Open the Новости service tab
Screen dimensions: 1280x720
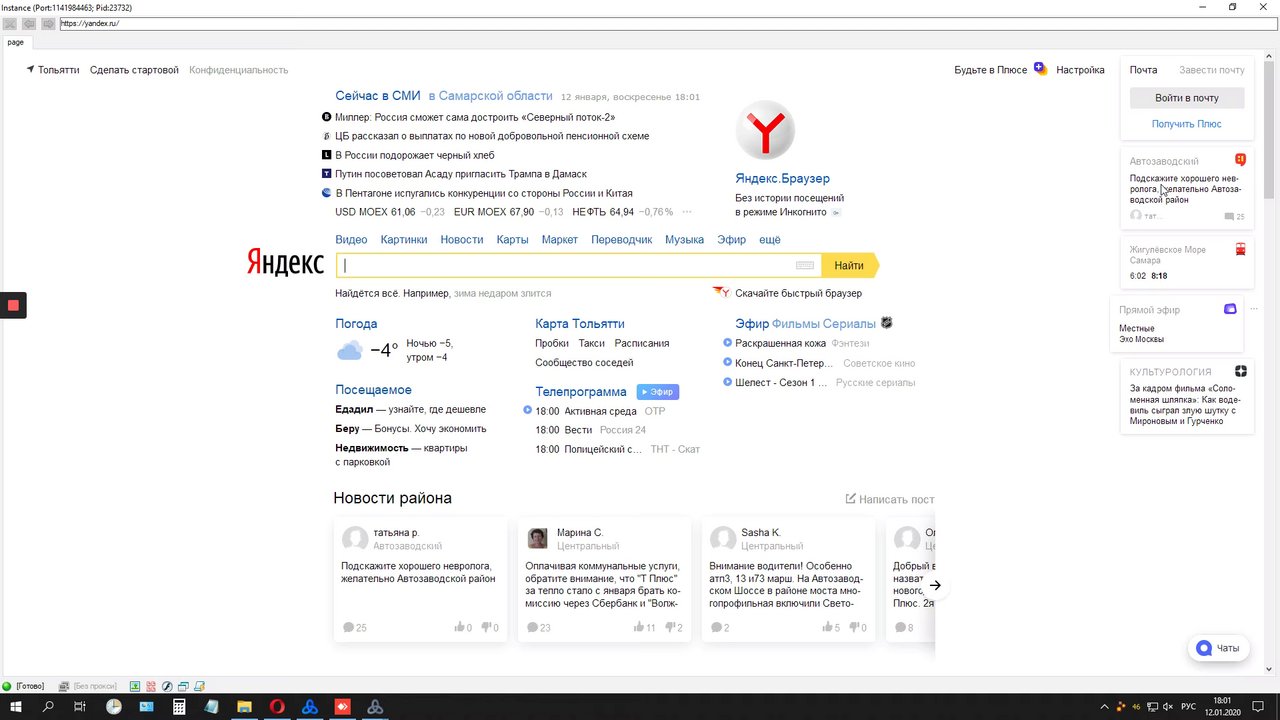(462, 240)
